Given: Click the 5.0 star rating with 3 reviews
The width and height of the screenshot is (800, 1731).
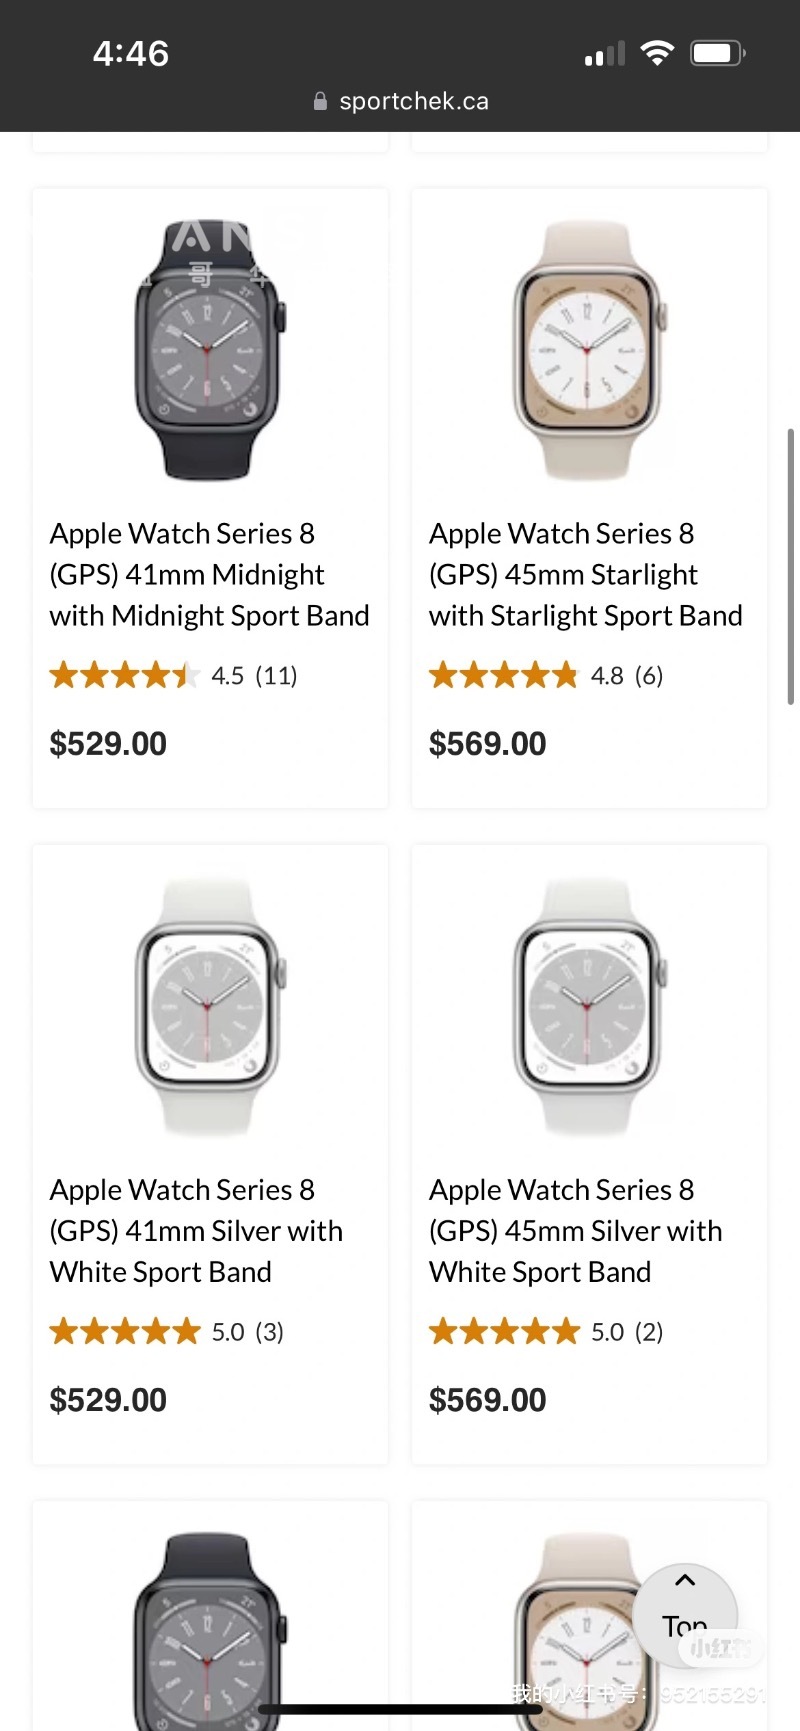Looking at the screenshot, I should coord(167,1332).
